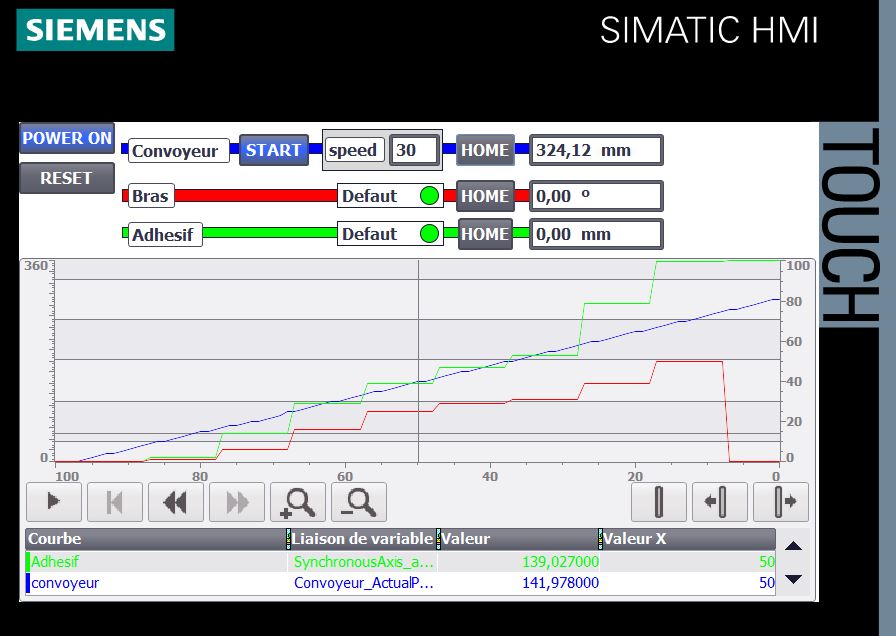This screenshot has height=636, width=896.
Task: Edit the speed value field
Action: pyautogui.click(x=415, y=150)
